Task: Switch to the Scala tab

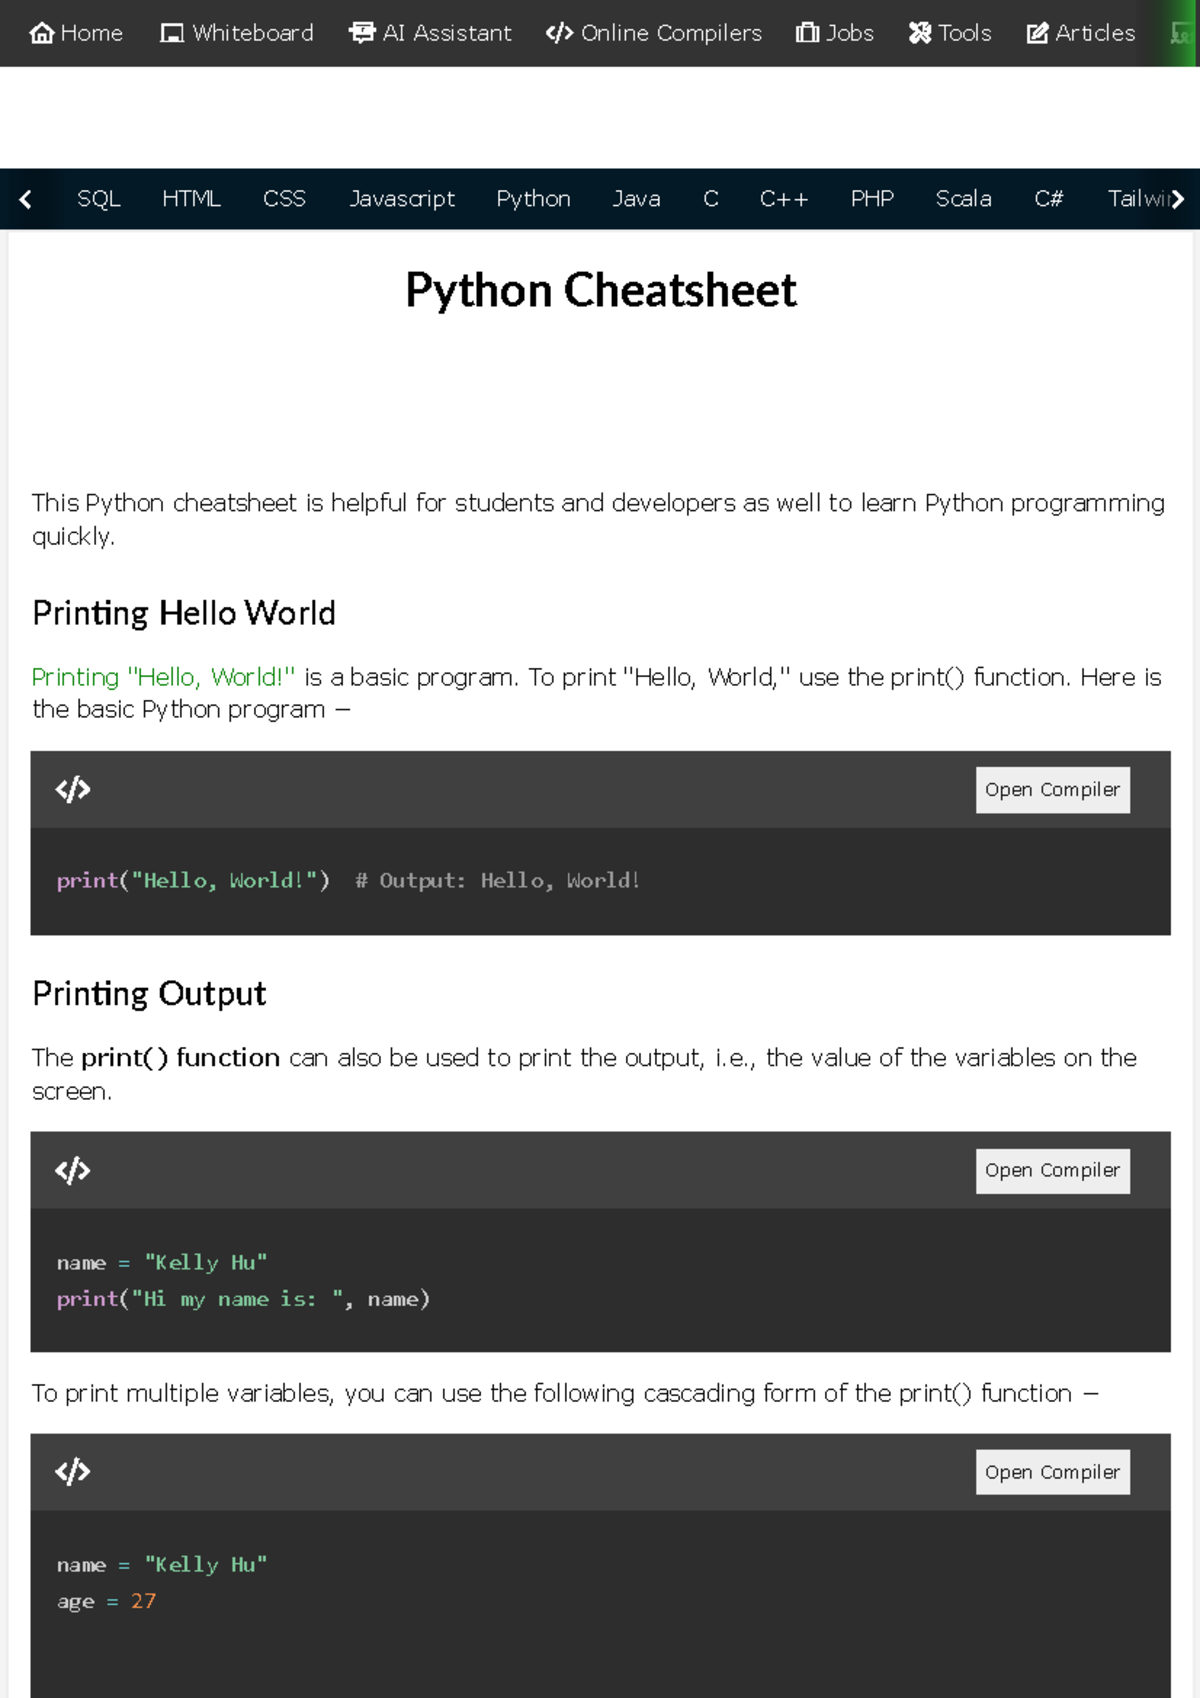Action: [x=963, y=199]
